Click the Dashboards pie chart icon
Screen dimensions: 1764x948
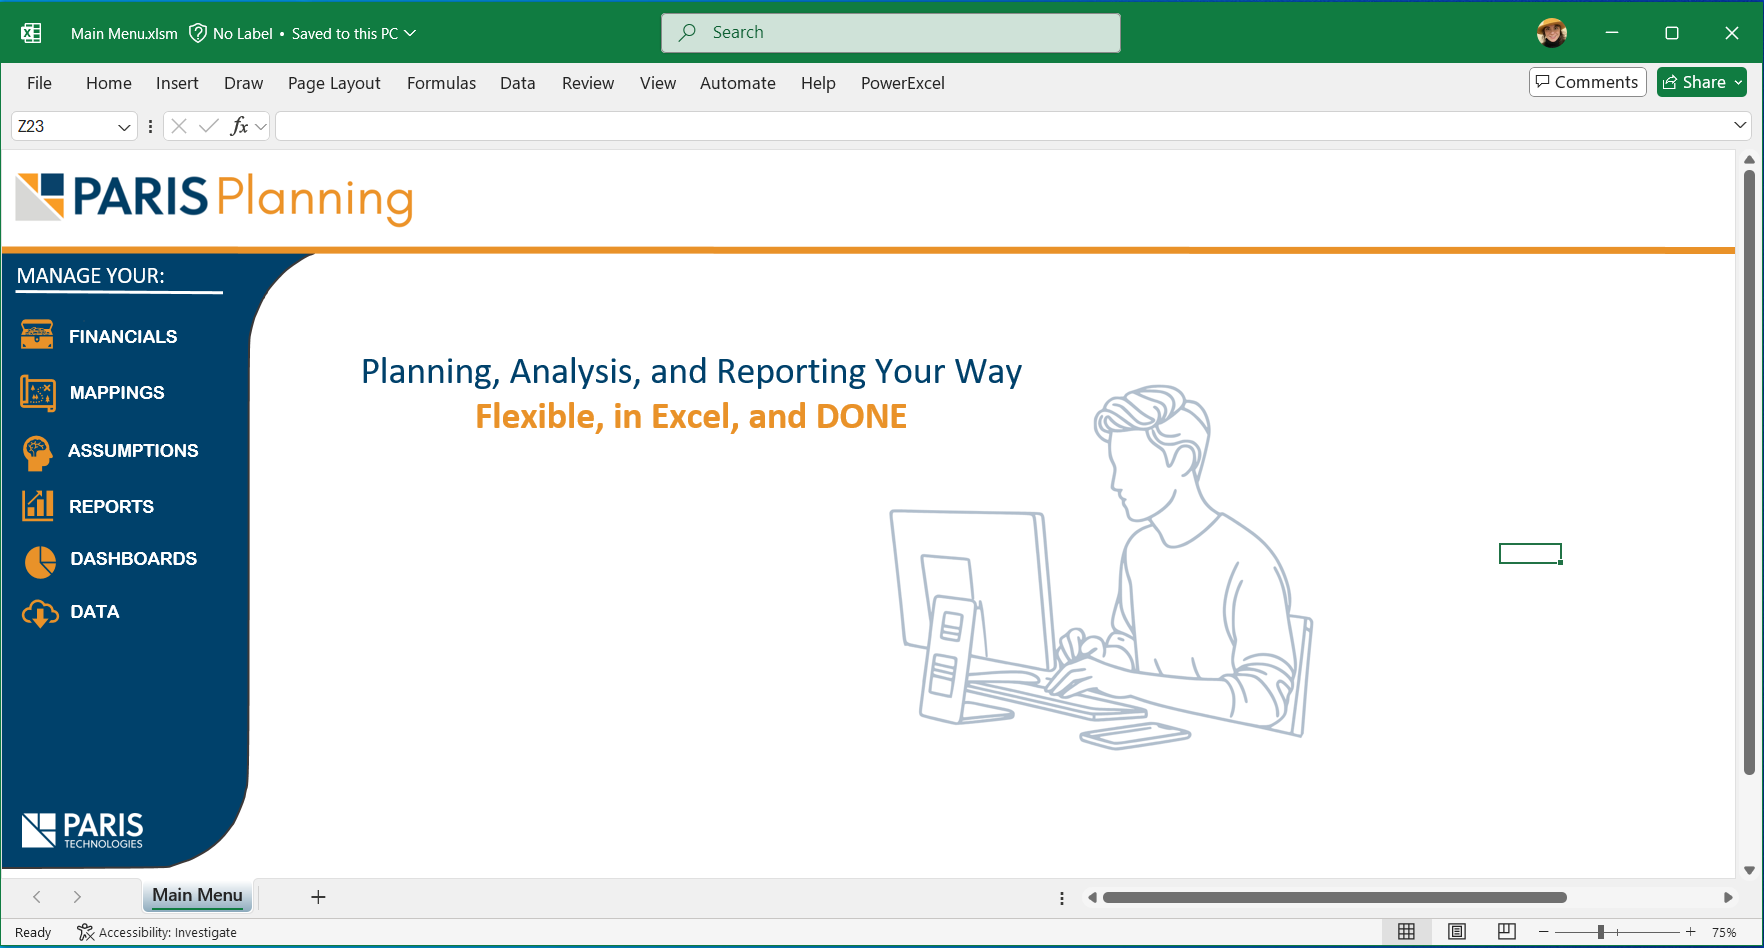click(x=40, y=561)
